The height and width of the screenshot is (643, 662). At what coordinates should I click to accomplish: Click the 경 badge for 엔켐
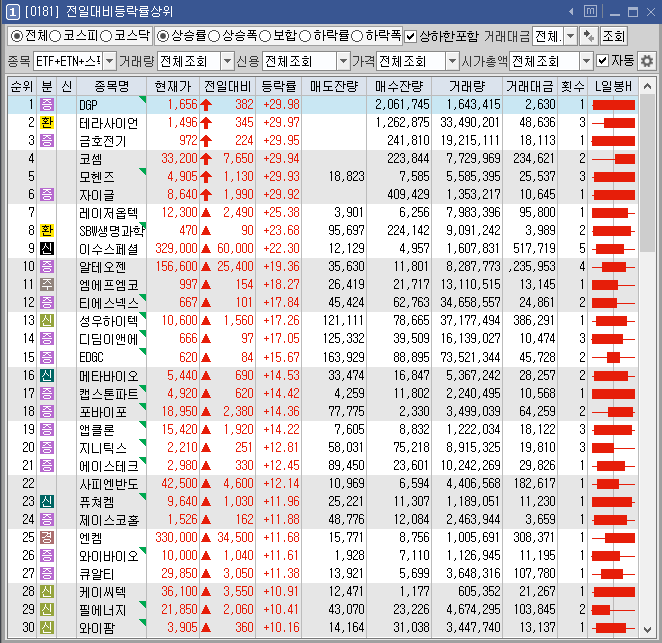47,537
